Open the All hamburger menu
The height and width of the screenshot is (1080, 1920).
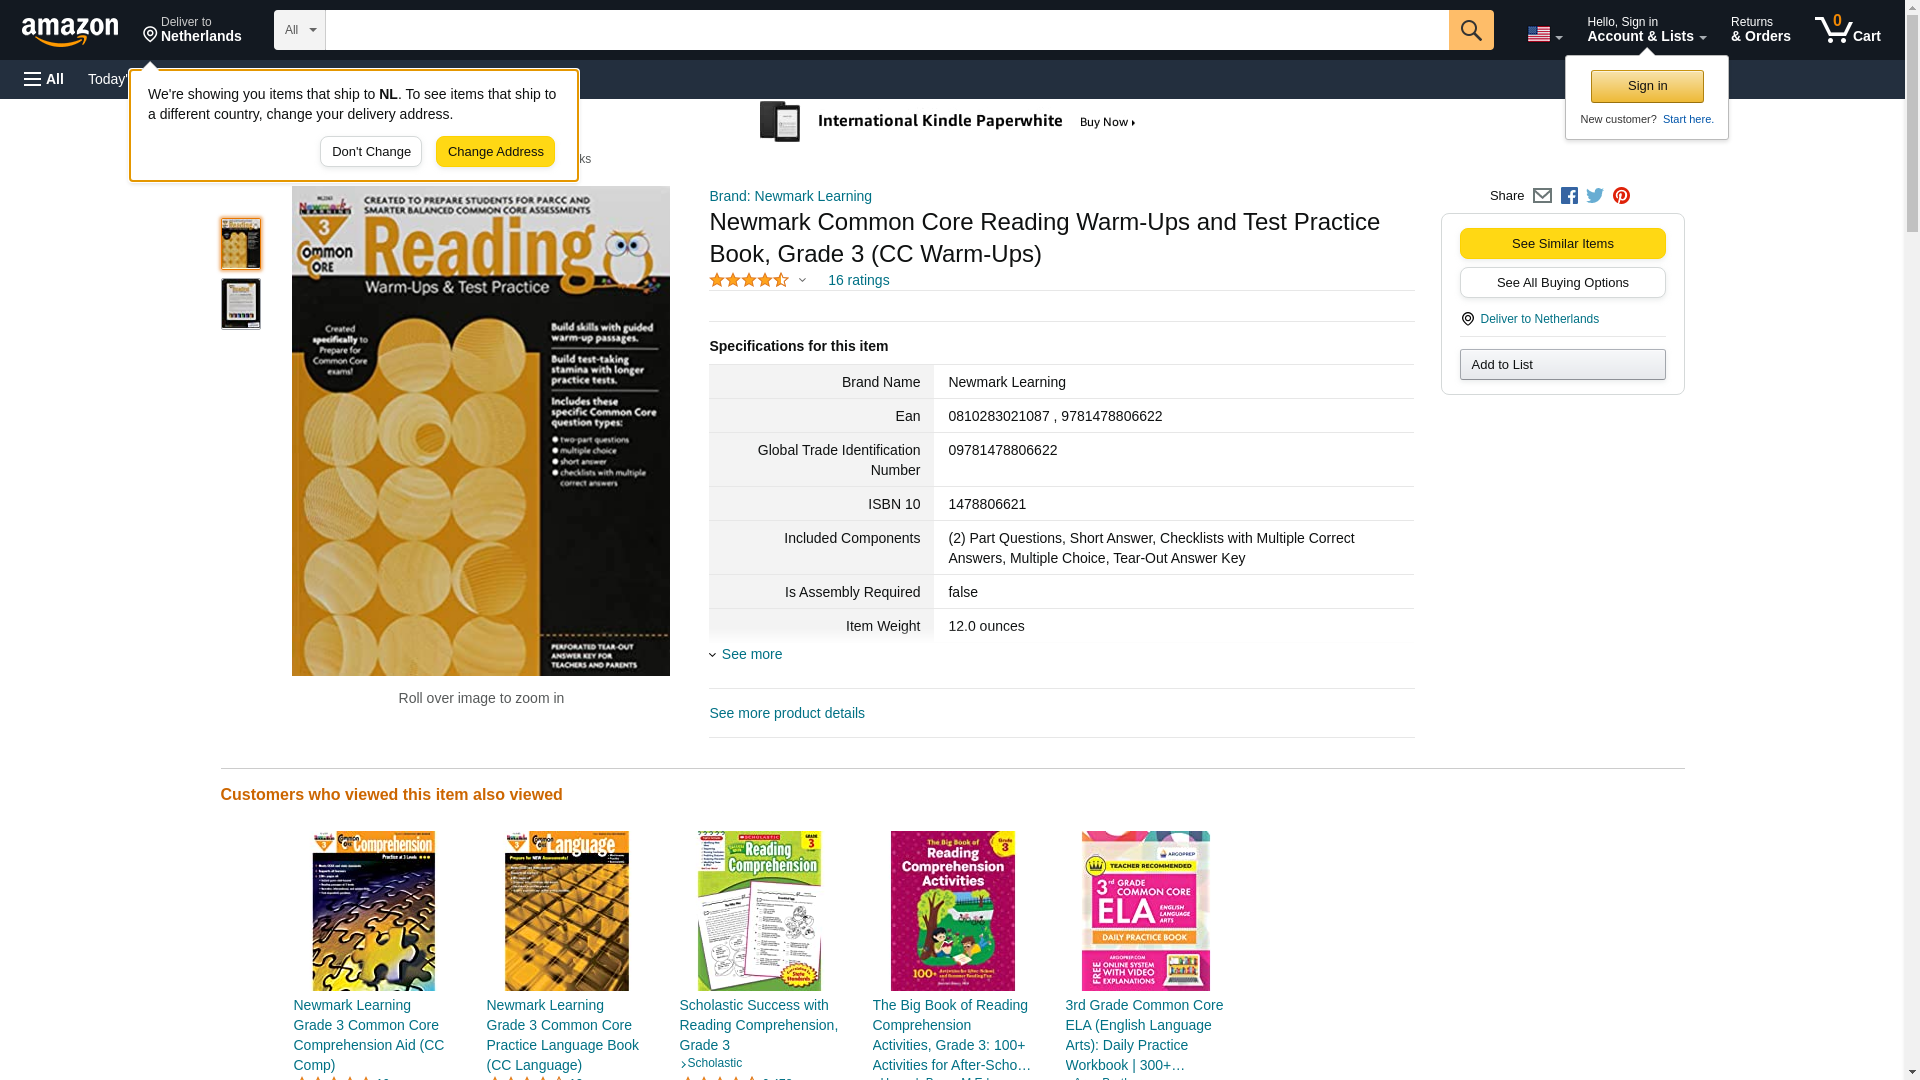pyautogui.click(x=44, y=79)
